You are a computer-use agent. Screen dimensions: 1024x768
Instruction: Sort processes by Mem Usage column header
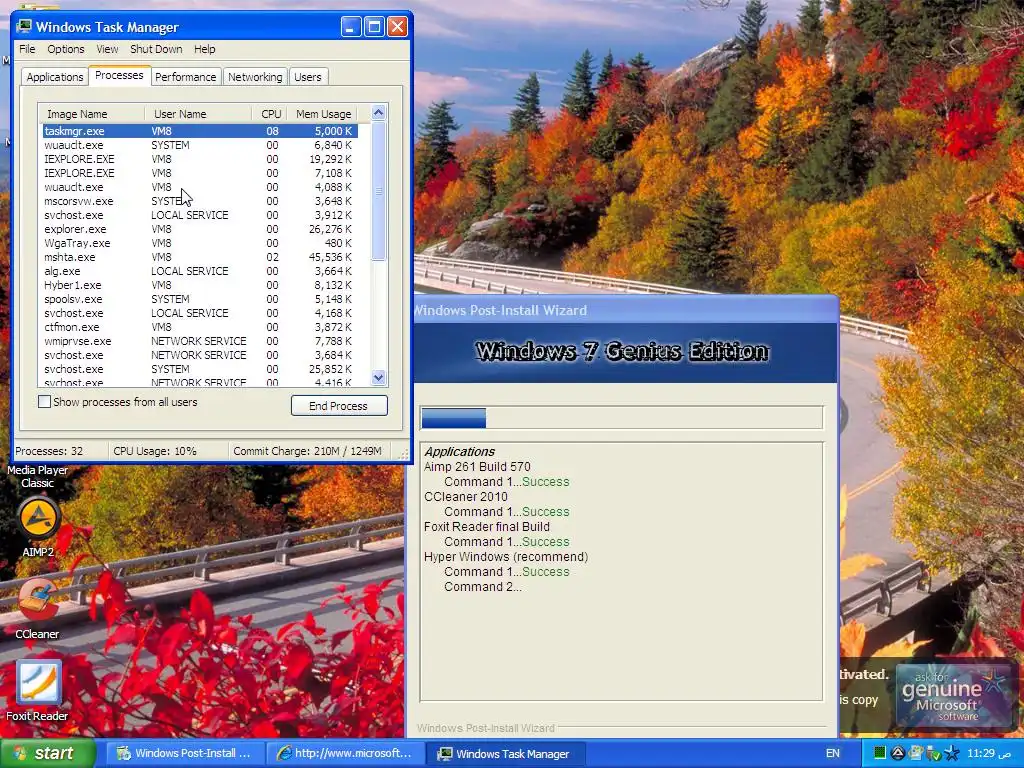tap(323, 114)
